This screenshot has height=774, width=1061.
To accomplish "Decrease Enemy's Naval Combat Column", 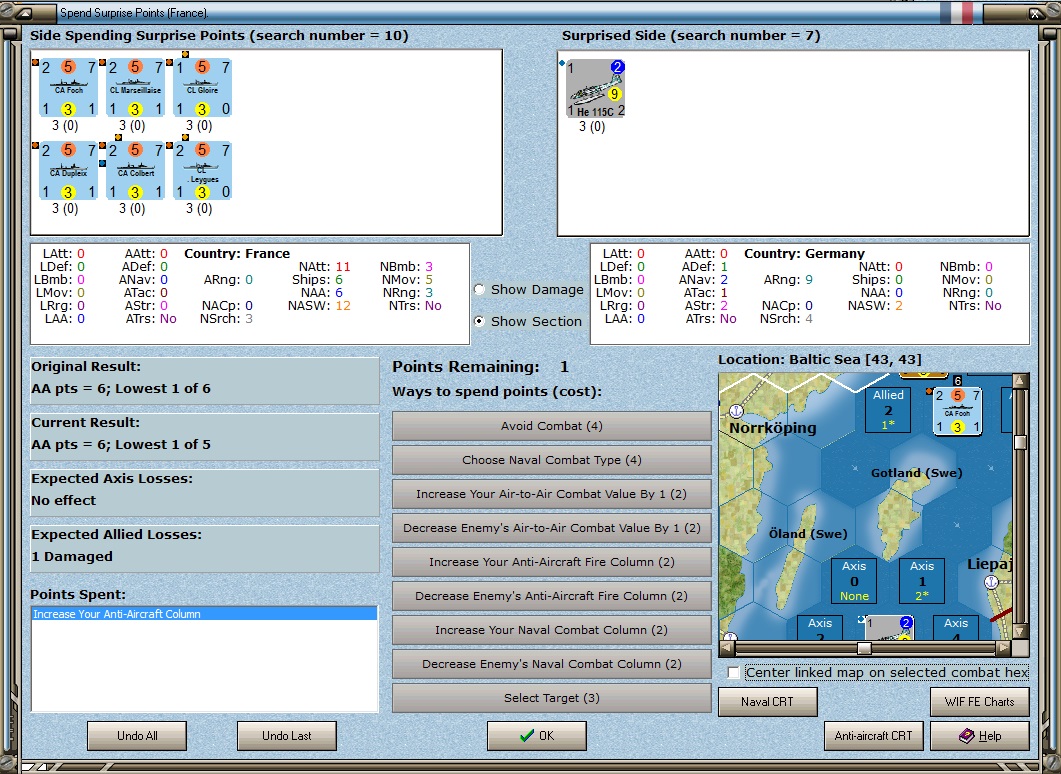I will point(551,664).
